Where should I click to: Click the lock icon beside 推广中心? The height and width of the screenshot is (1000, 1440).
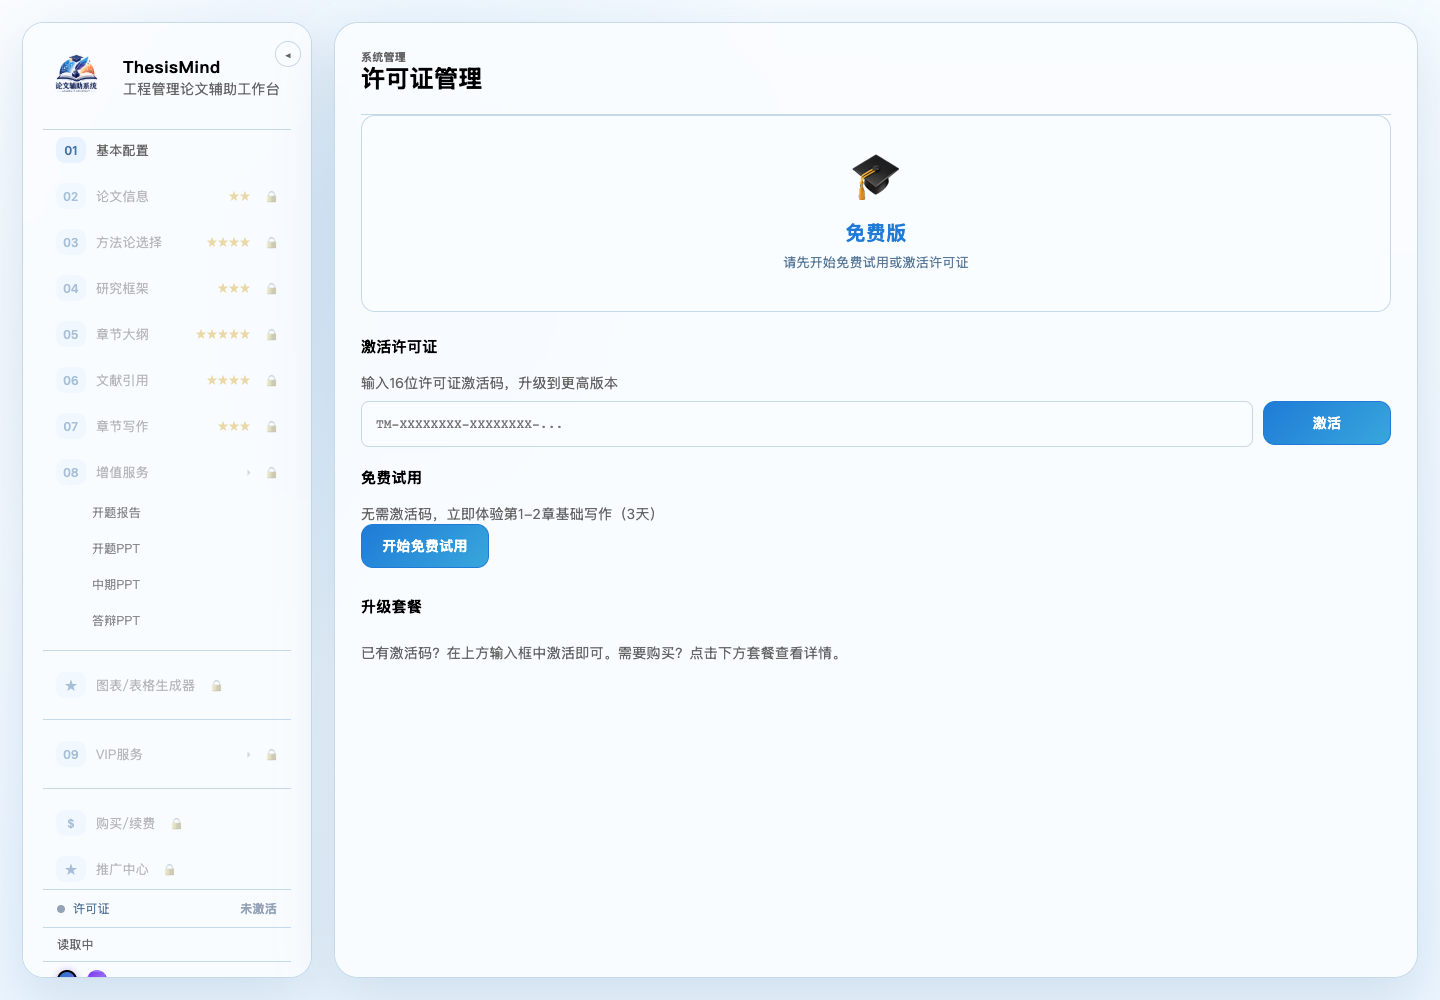(x=170, y=870)
